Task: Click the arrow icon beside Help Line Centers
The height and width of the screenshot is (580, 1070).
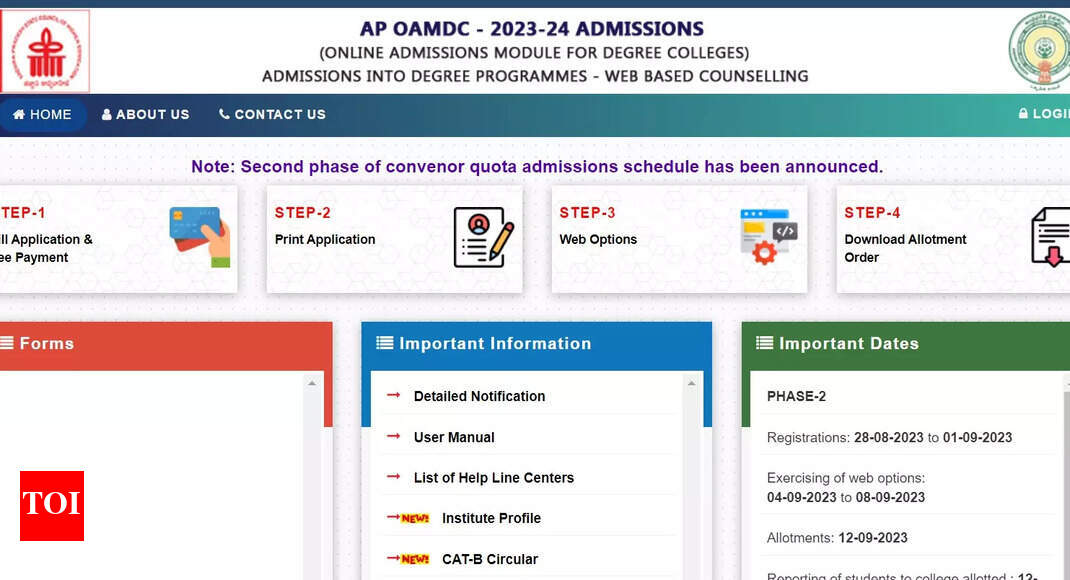Action: click(x=393, y=476)
